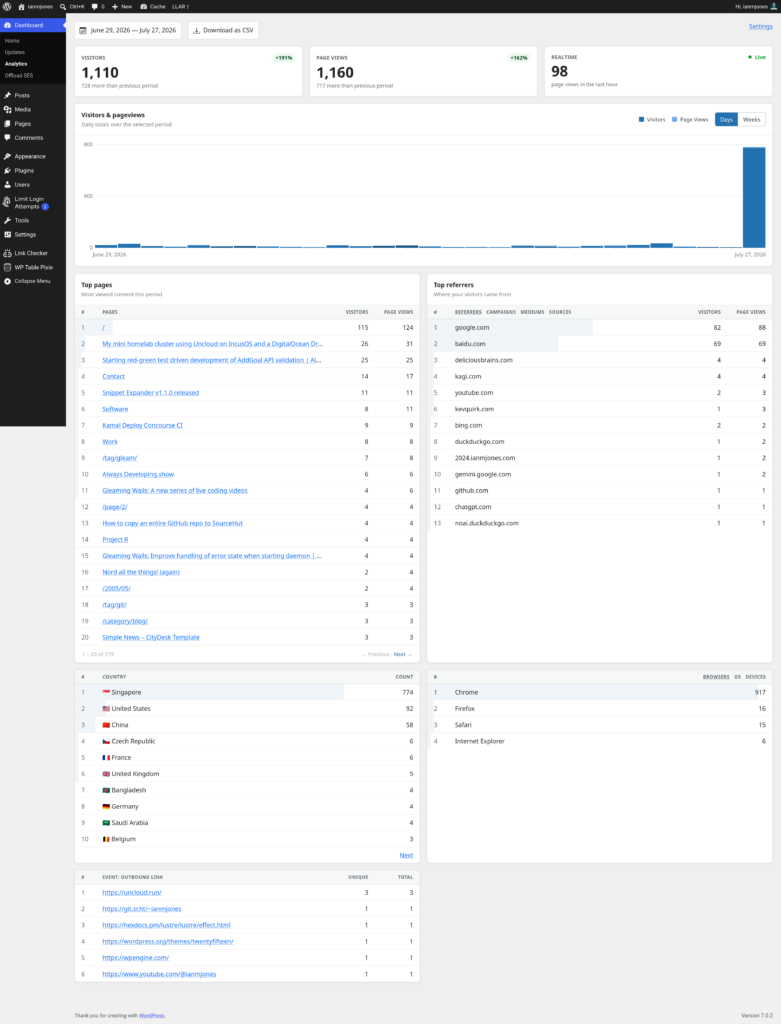Select the Mediums tab in Top referrers
Screen dimensions: 781x1024
coord(532,312)
